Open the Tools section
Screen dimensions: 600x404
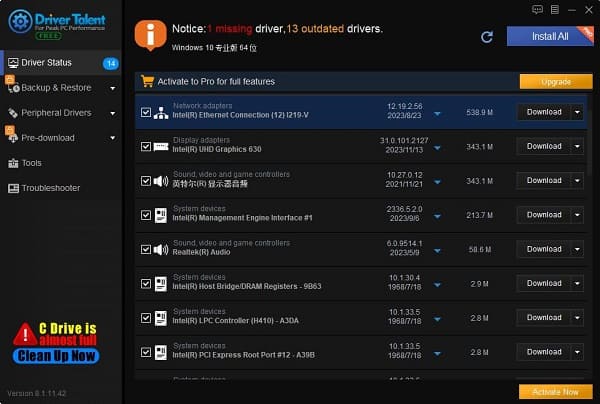[x=61, y=163]
